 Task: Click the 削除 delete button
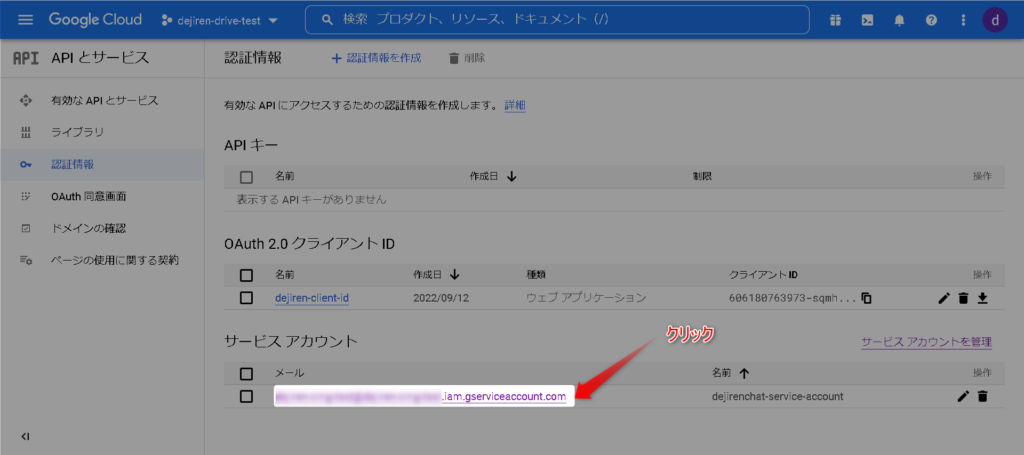(466, 58)
